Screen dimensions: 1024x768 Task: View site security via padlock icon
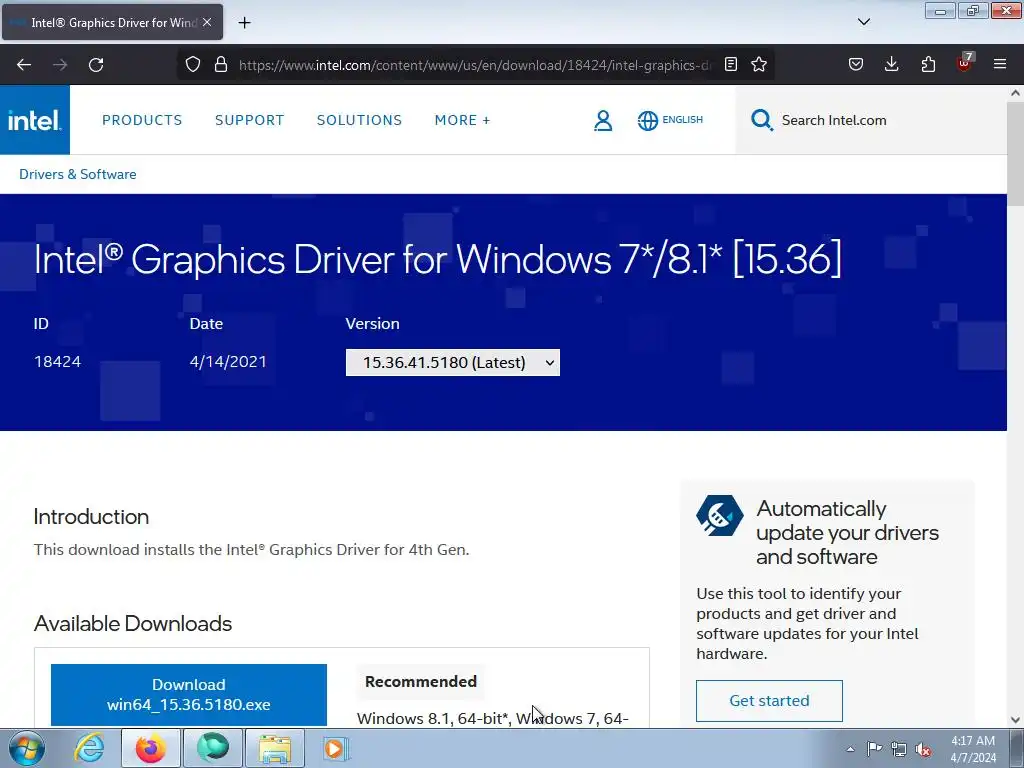[221, 64]
